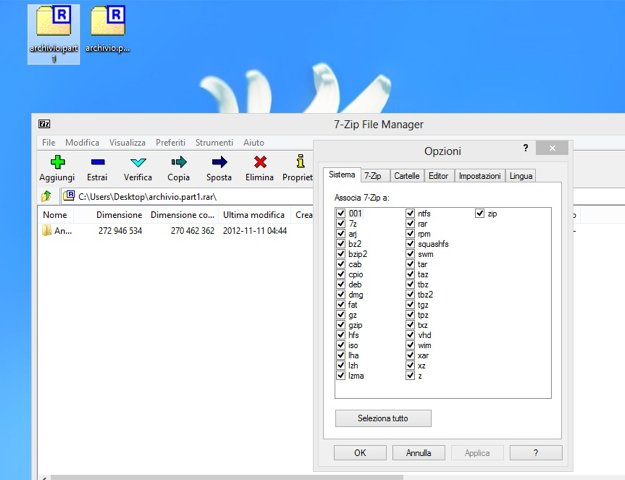625x480 pixels.
Task: Uncheck the rar file association checkbox
Action: click(x=410, y=224)
